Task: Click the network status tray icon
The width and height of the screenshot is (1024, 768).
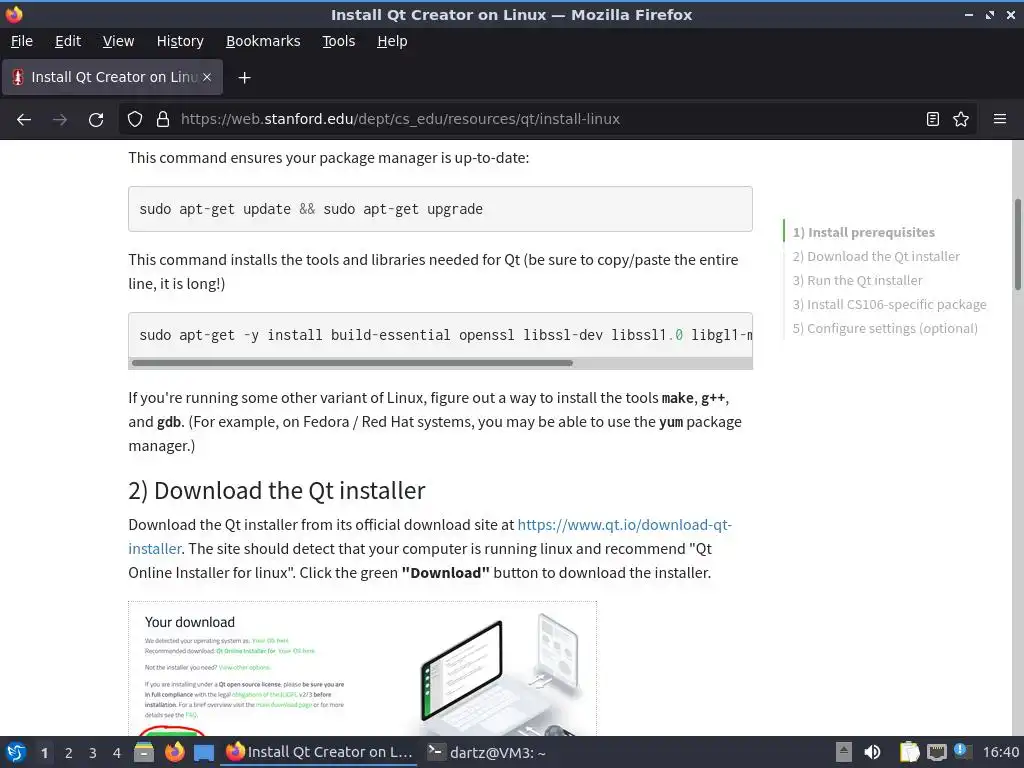Action: tap(936, 752)
